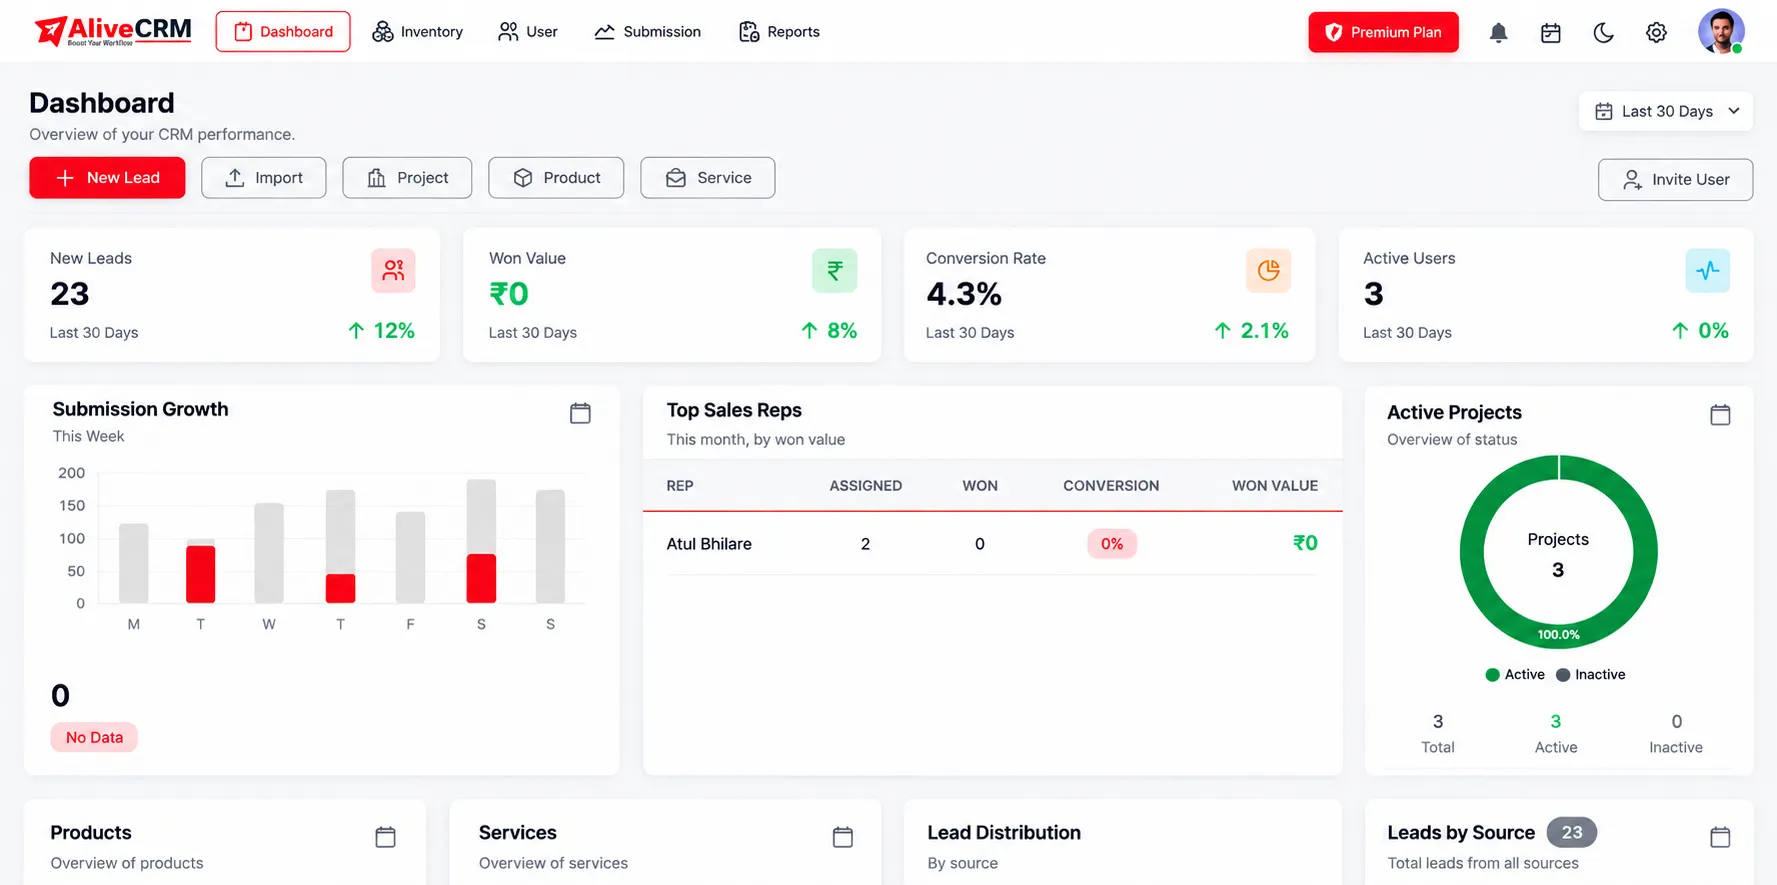
Task: Click the No Data badge
Action: pos(94,738)
